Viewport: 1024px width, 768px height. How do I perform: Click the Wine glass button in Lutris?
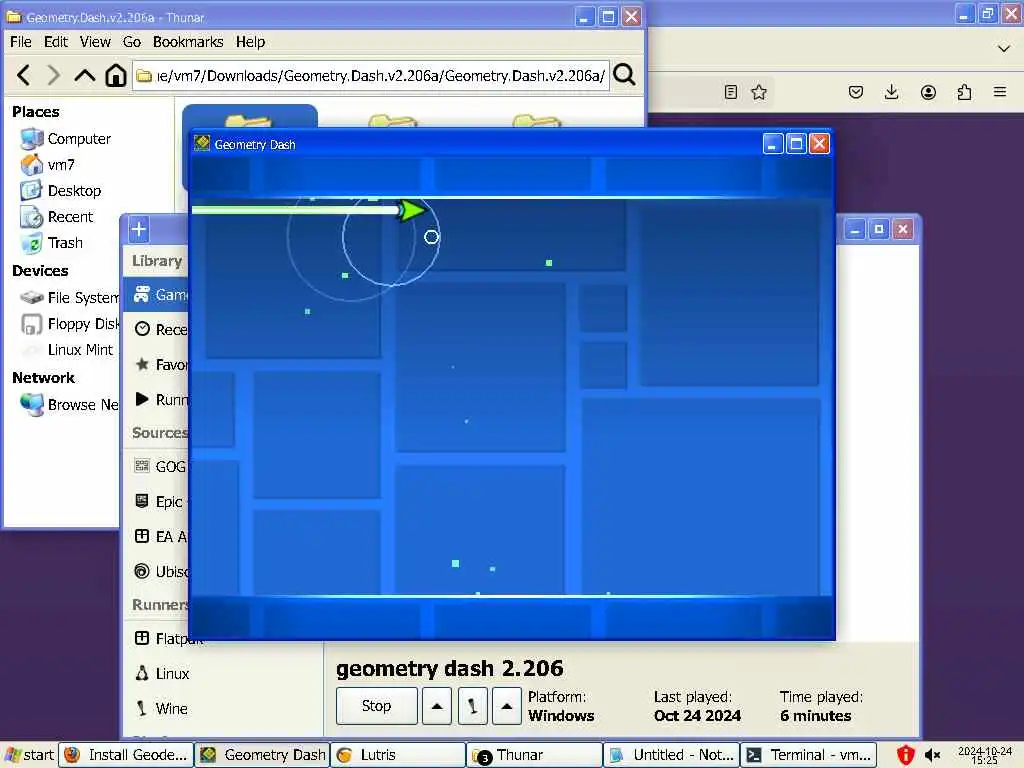(472, 706)
